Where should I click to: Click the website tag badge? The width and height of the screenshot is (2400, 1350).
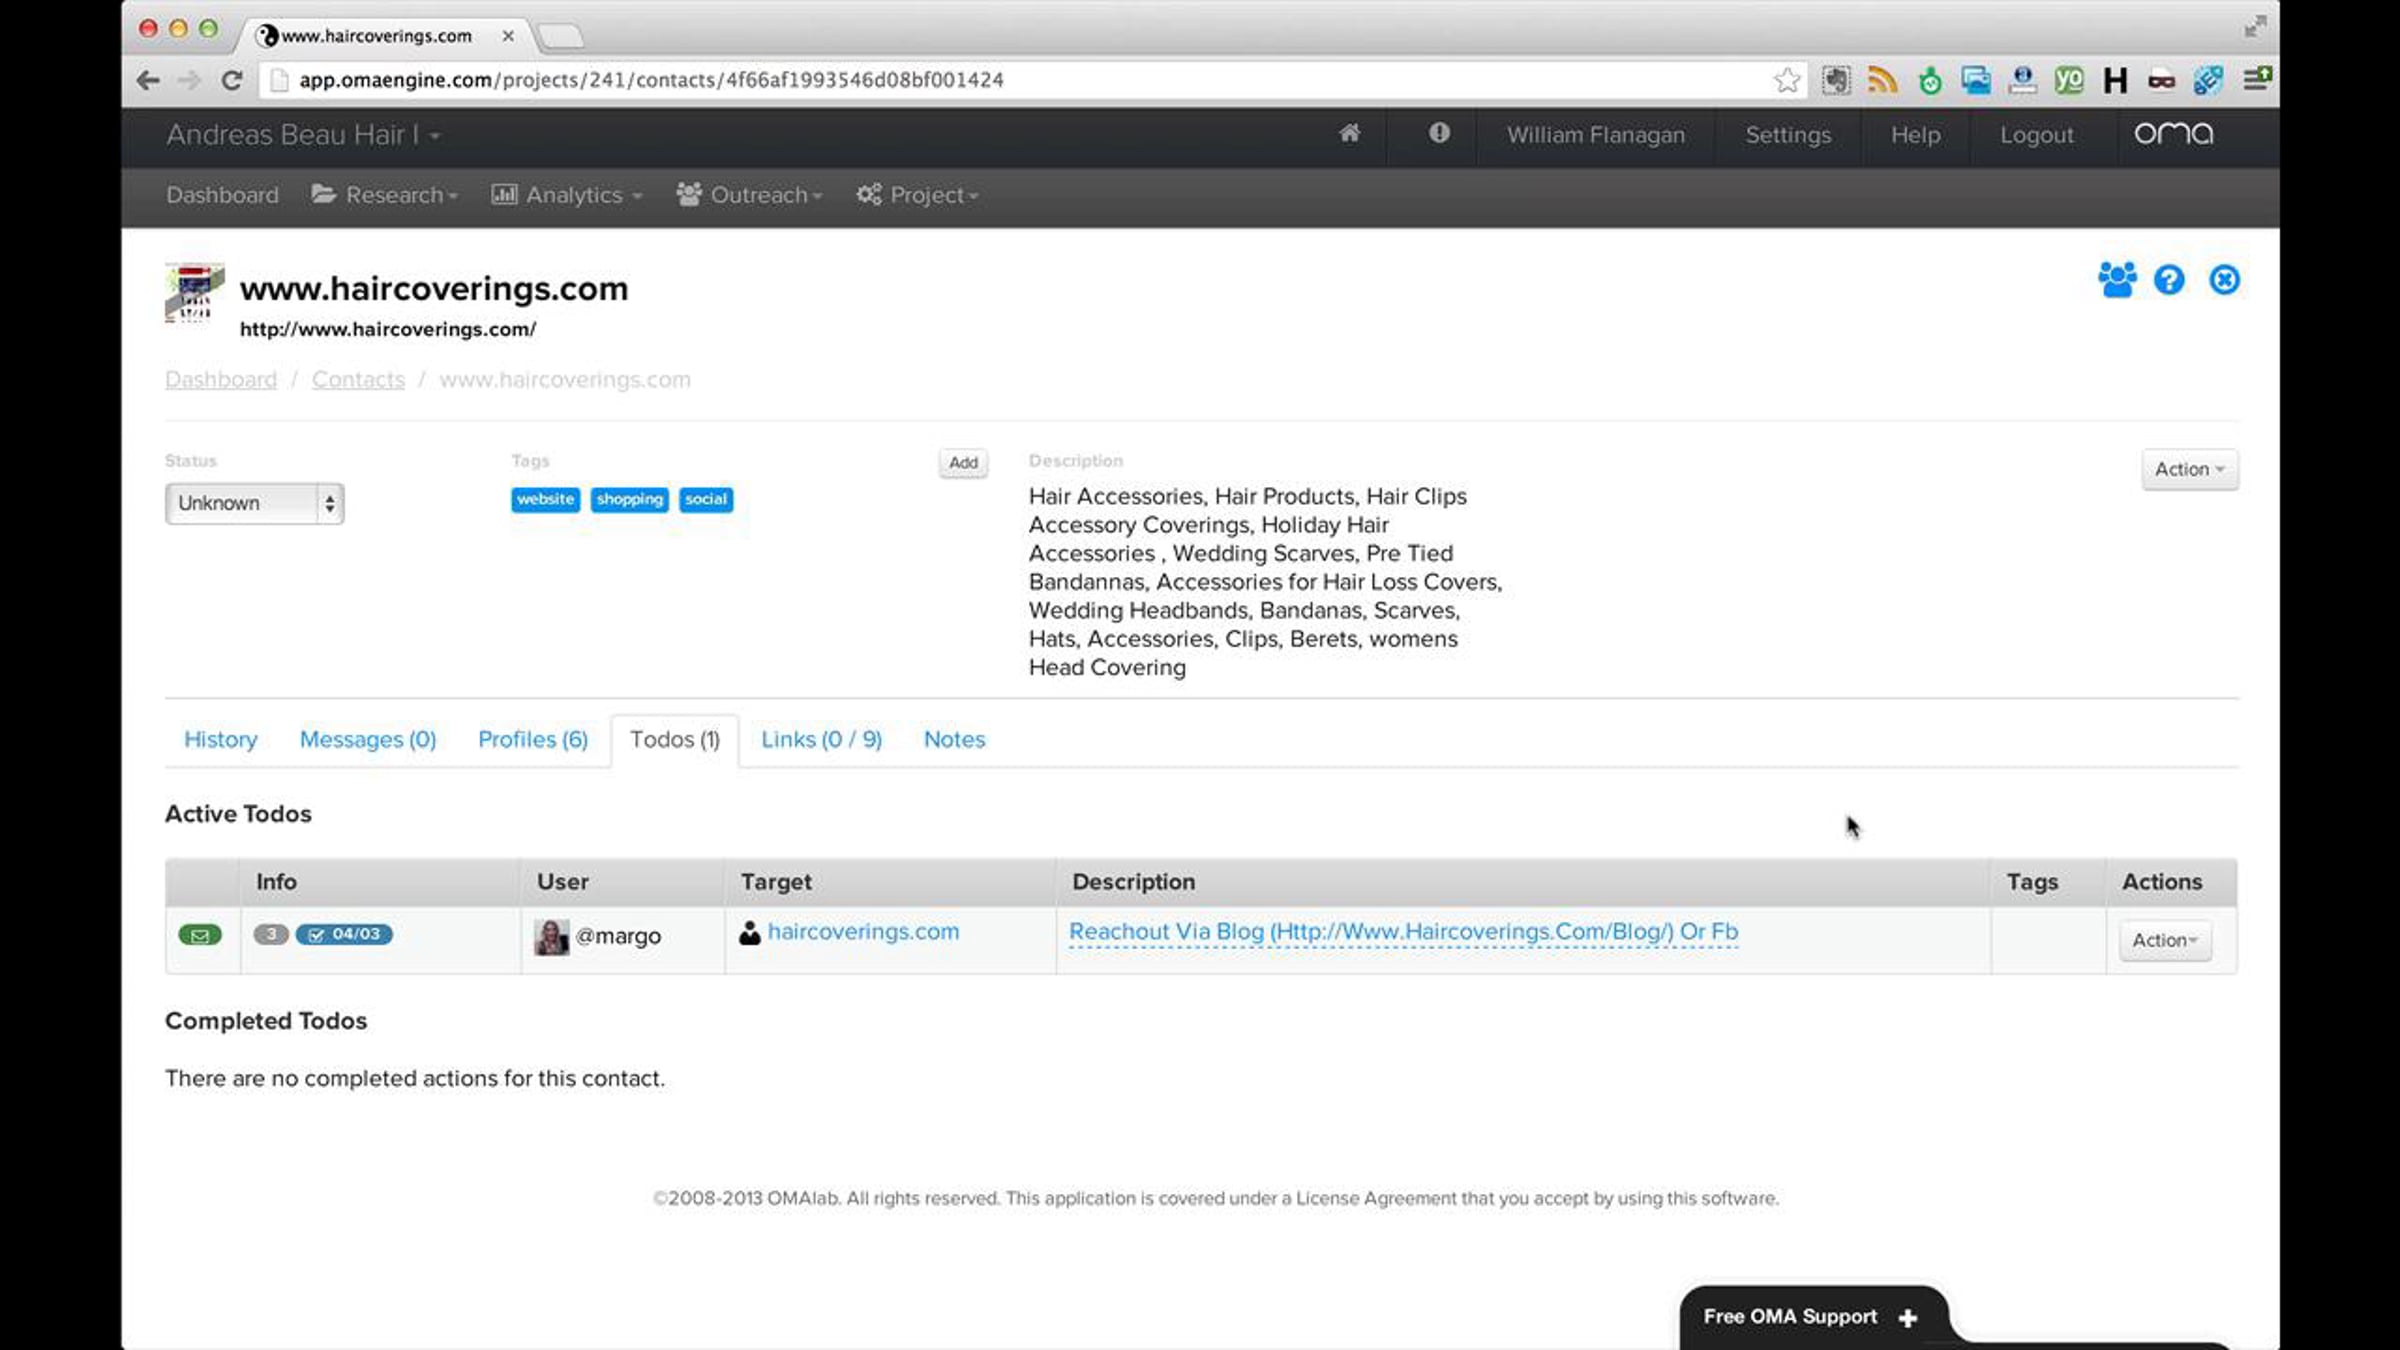coord(545,499)
